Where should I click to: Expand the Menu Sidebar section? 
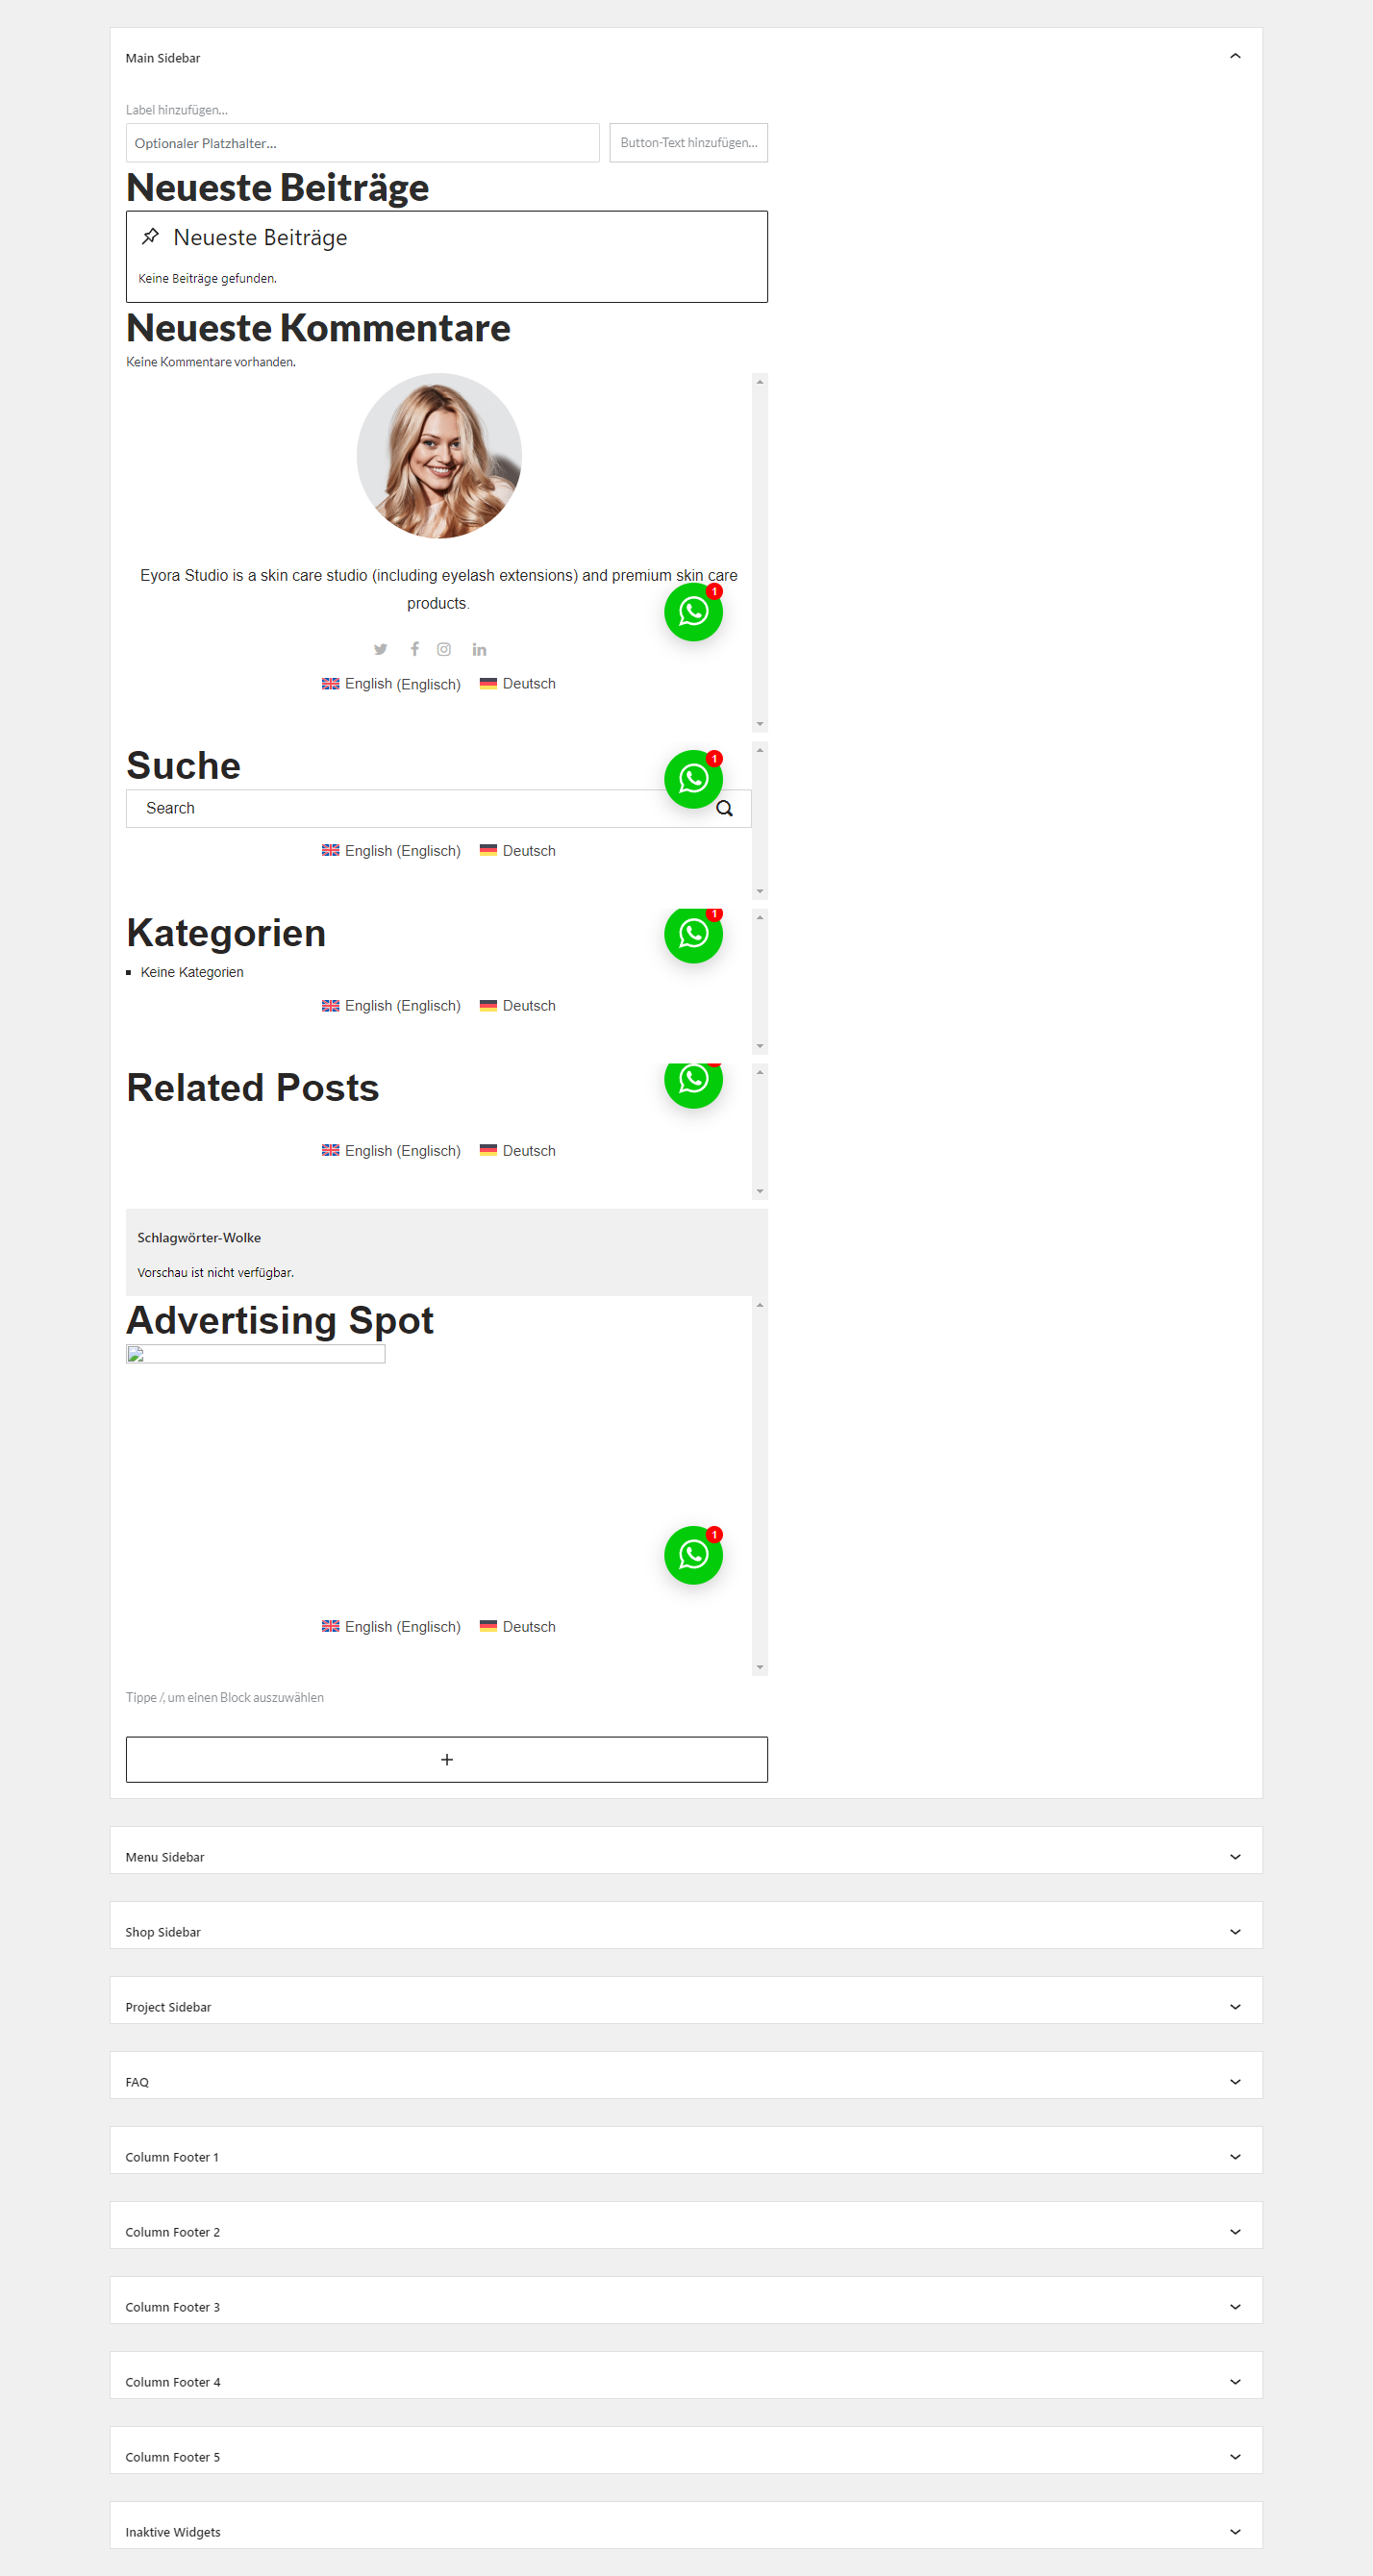(686, 1856)
